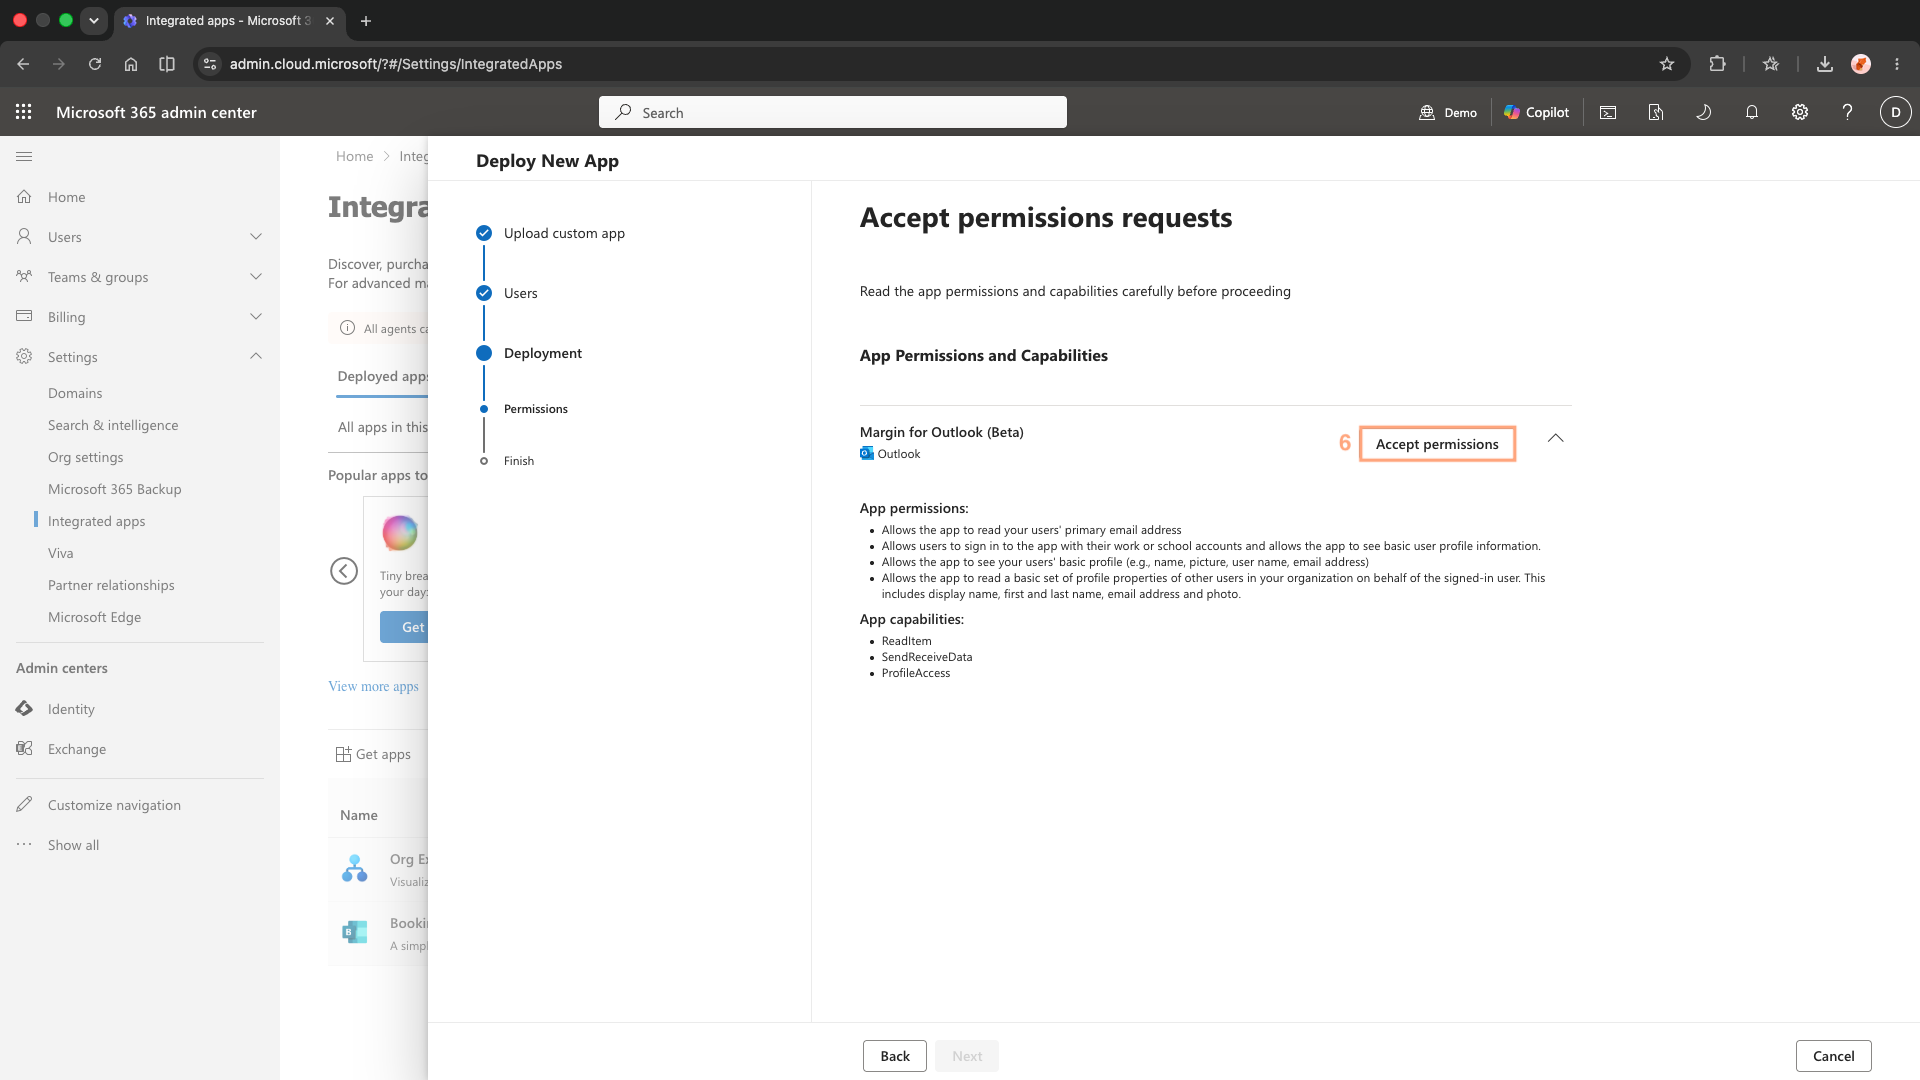Reload the page with browser refresh icon
1920x1080 pixels.
click(x=95, y=64)
